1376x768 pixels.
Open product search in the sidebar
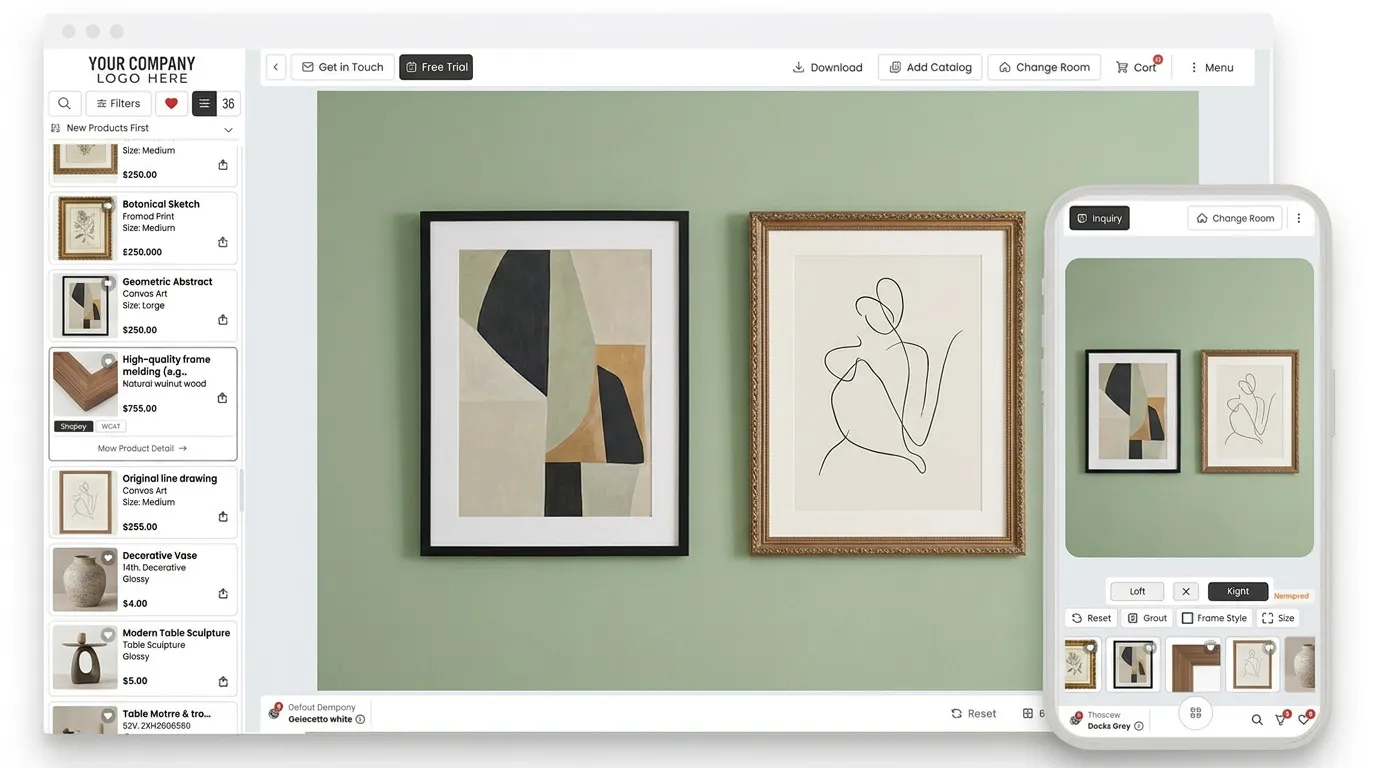click(x=65, y=103)
